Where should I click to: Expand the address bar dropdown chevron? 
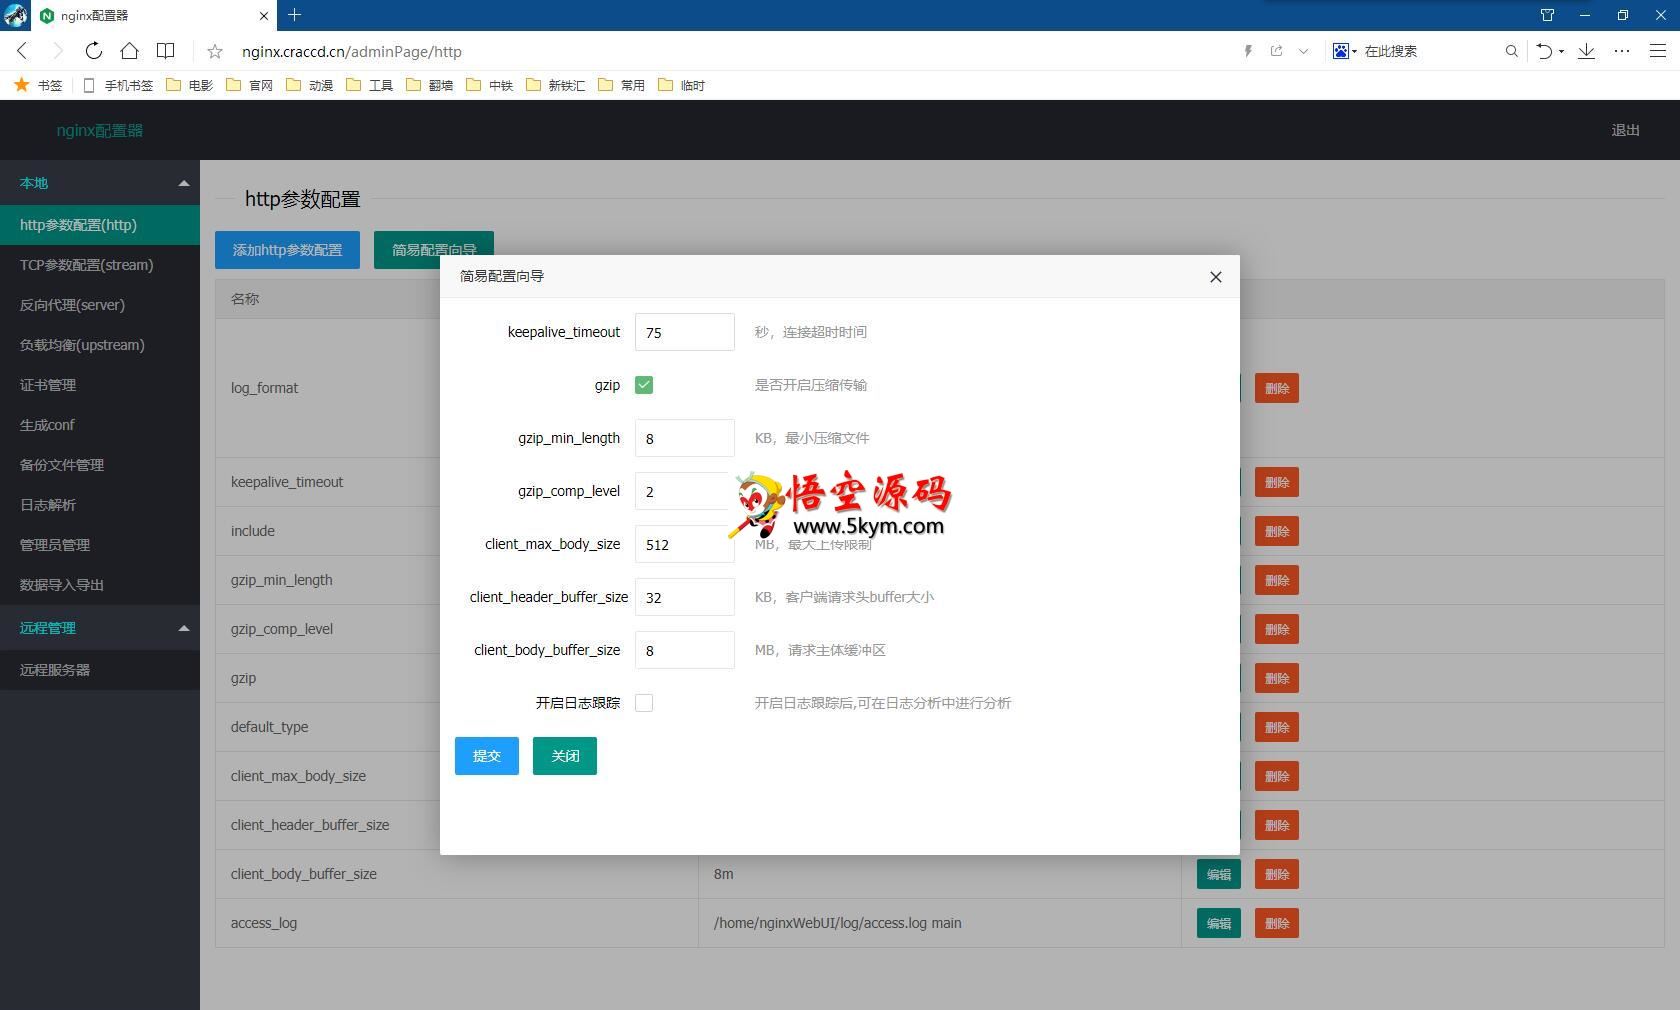[x=1303, y=51]
